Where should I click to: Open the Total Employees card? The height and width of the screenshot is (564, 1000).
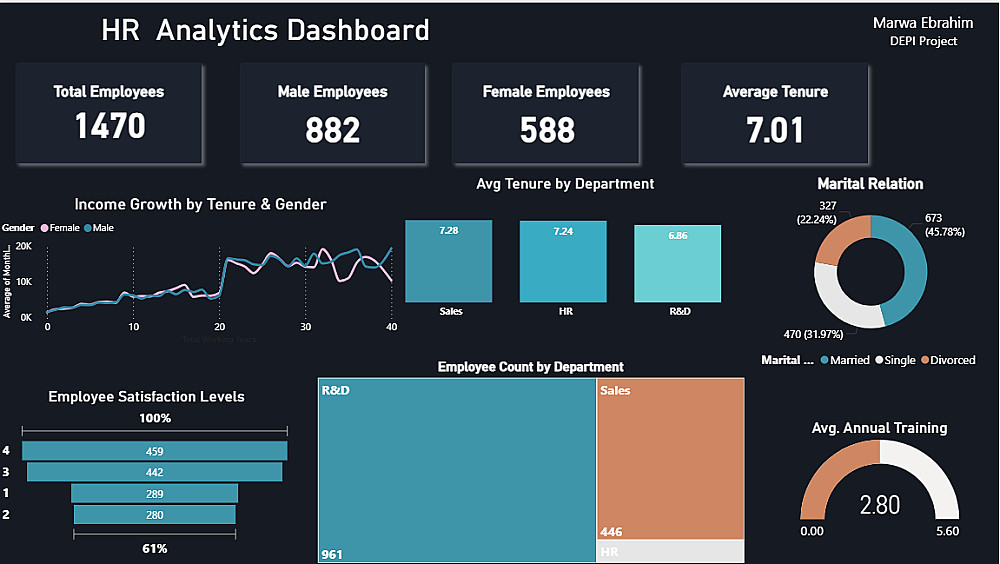click(x=109, y=114)
